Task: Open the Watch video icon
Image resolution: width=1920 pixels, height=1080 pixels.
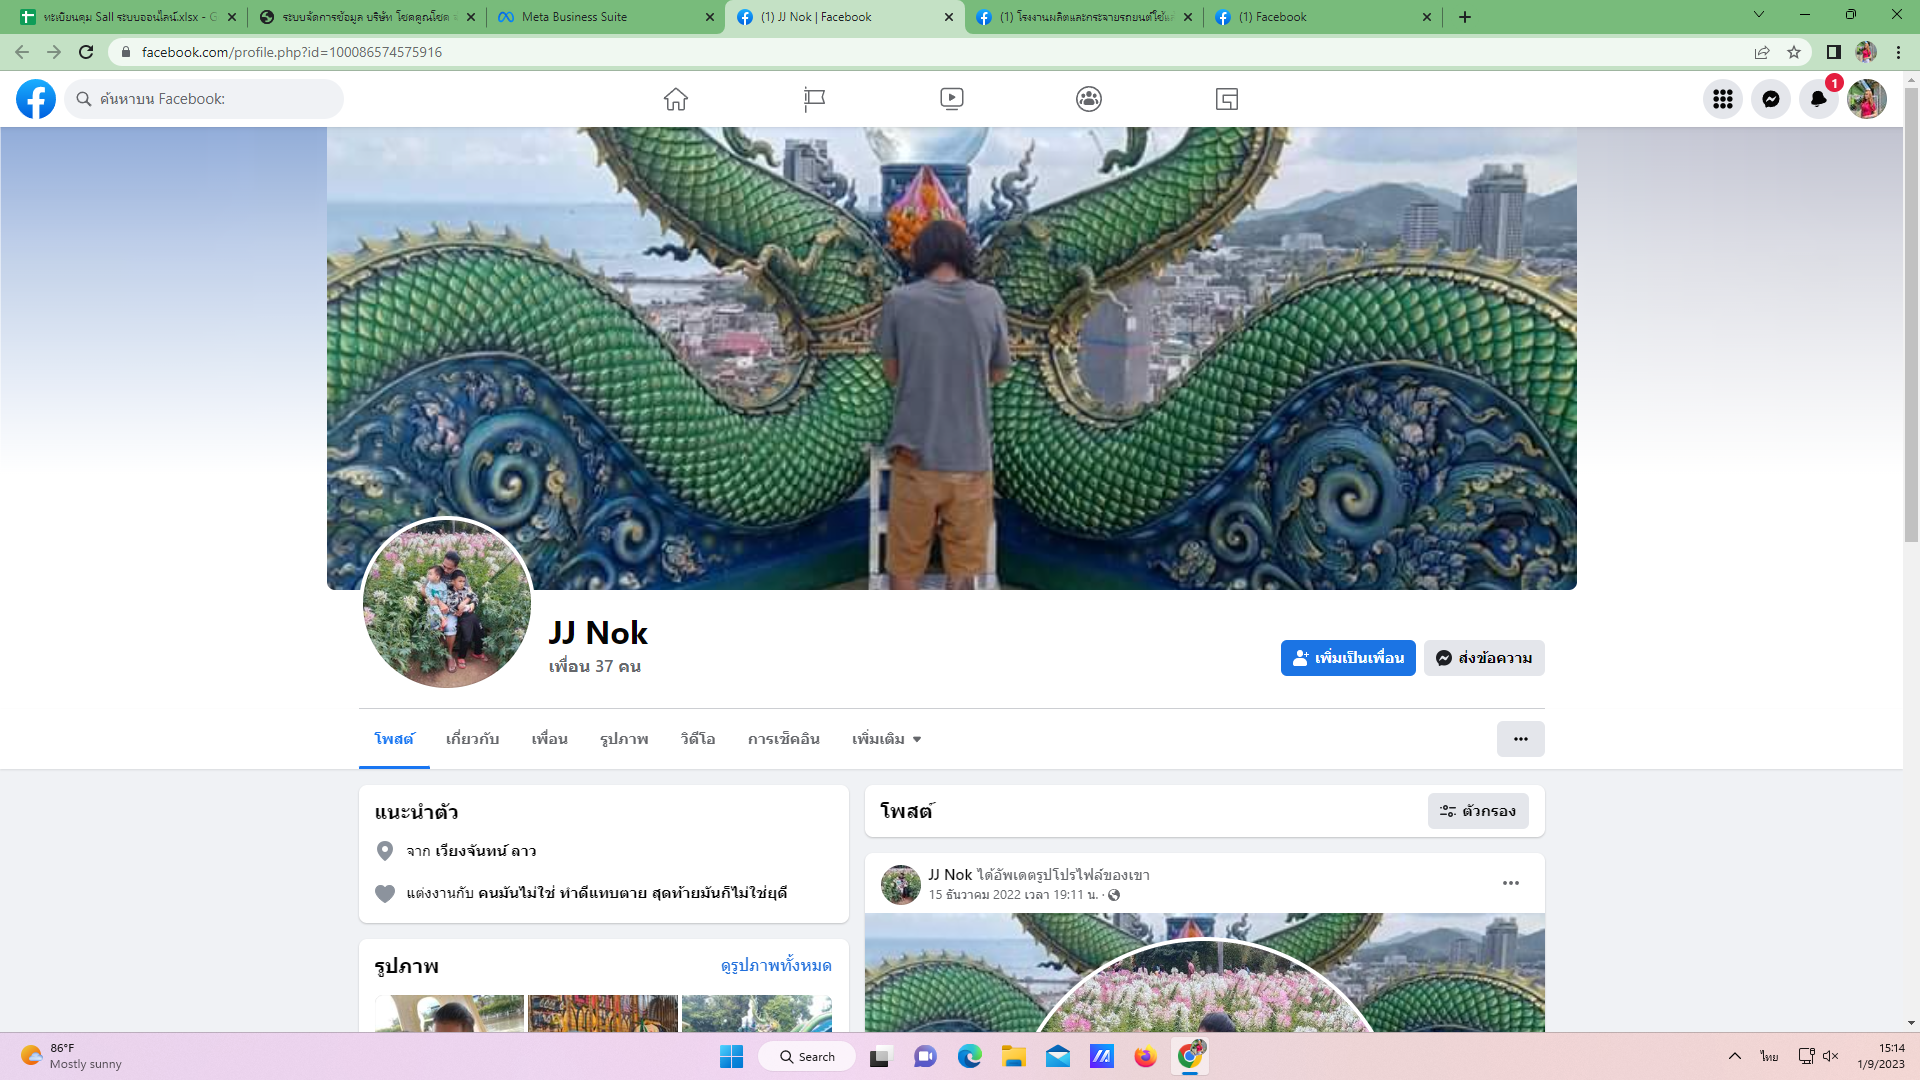Action: 952,99
